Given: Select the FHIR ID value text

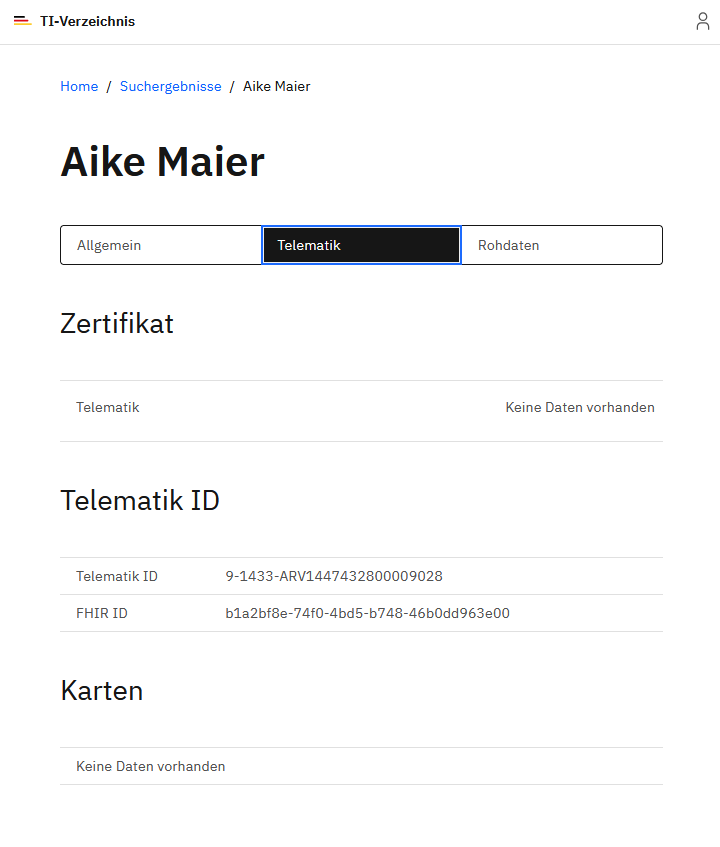Looking at the screenshot, I should (x=367, y=613).
